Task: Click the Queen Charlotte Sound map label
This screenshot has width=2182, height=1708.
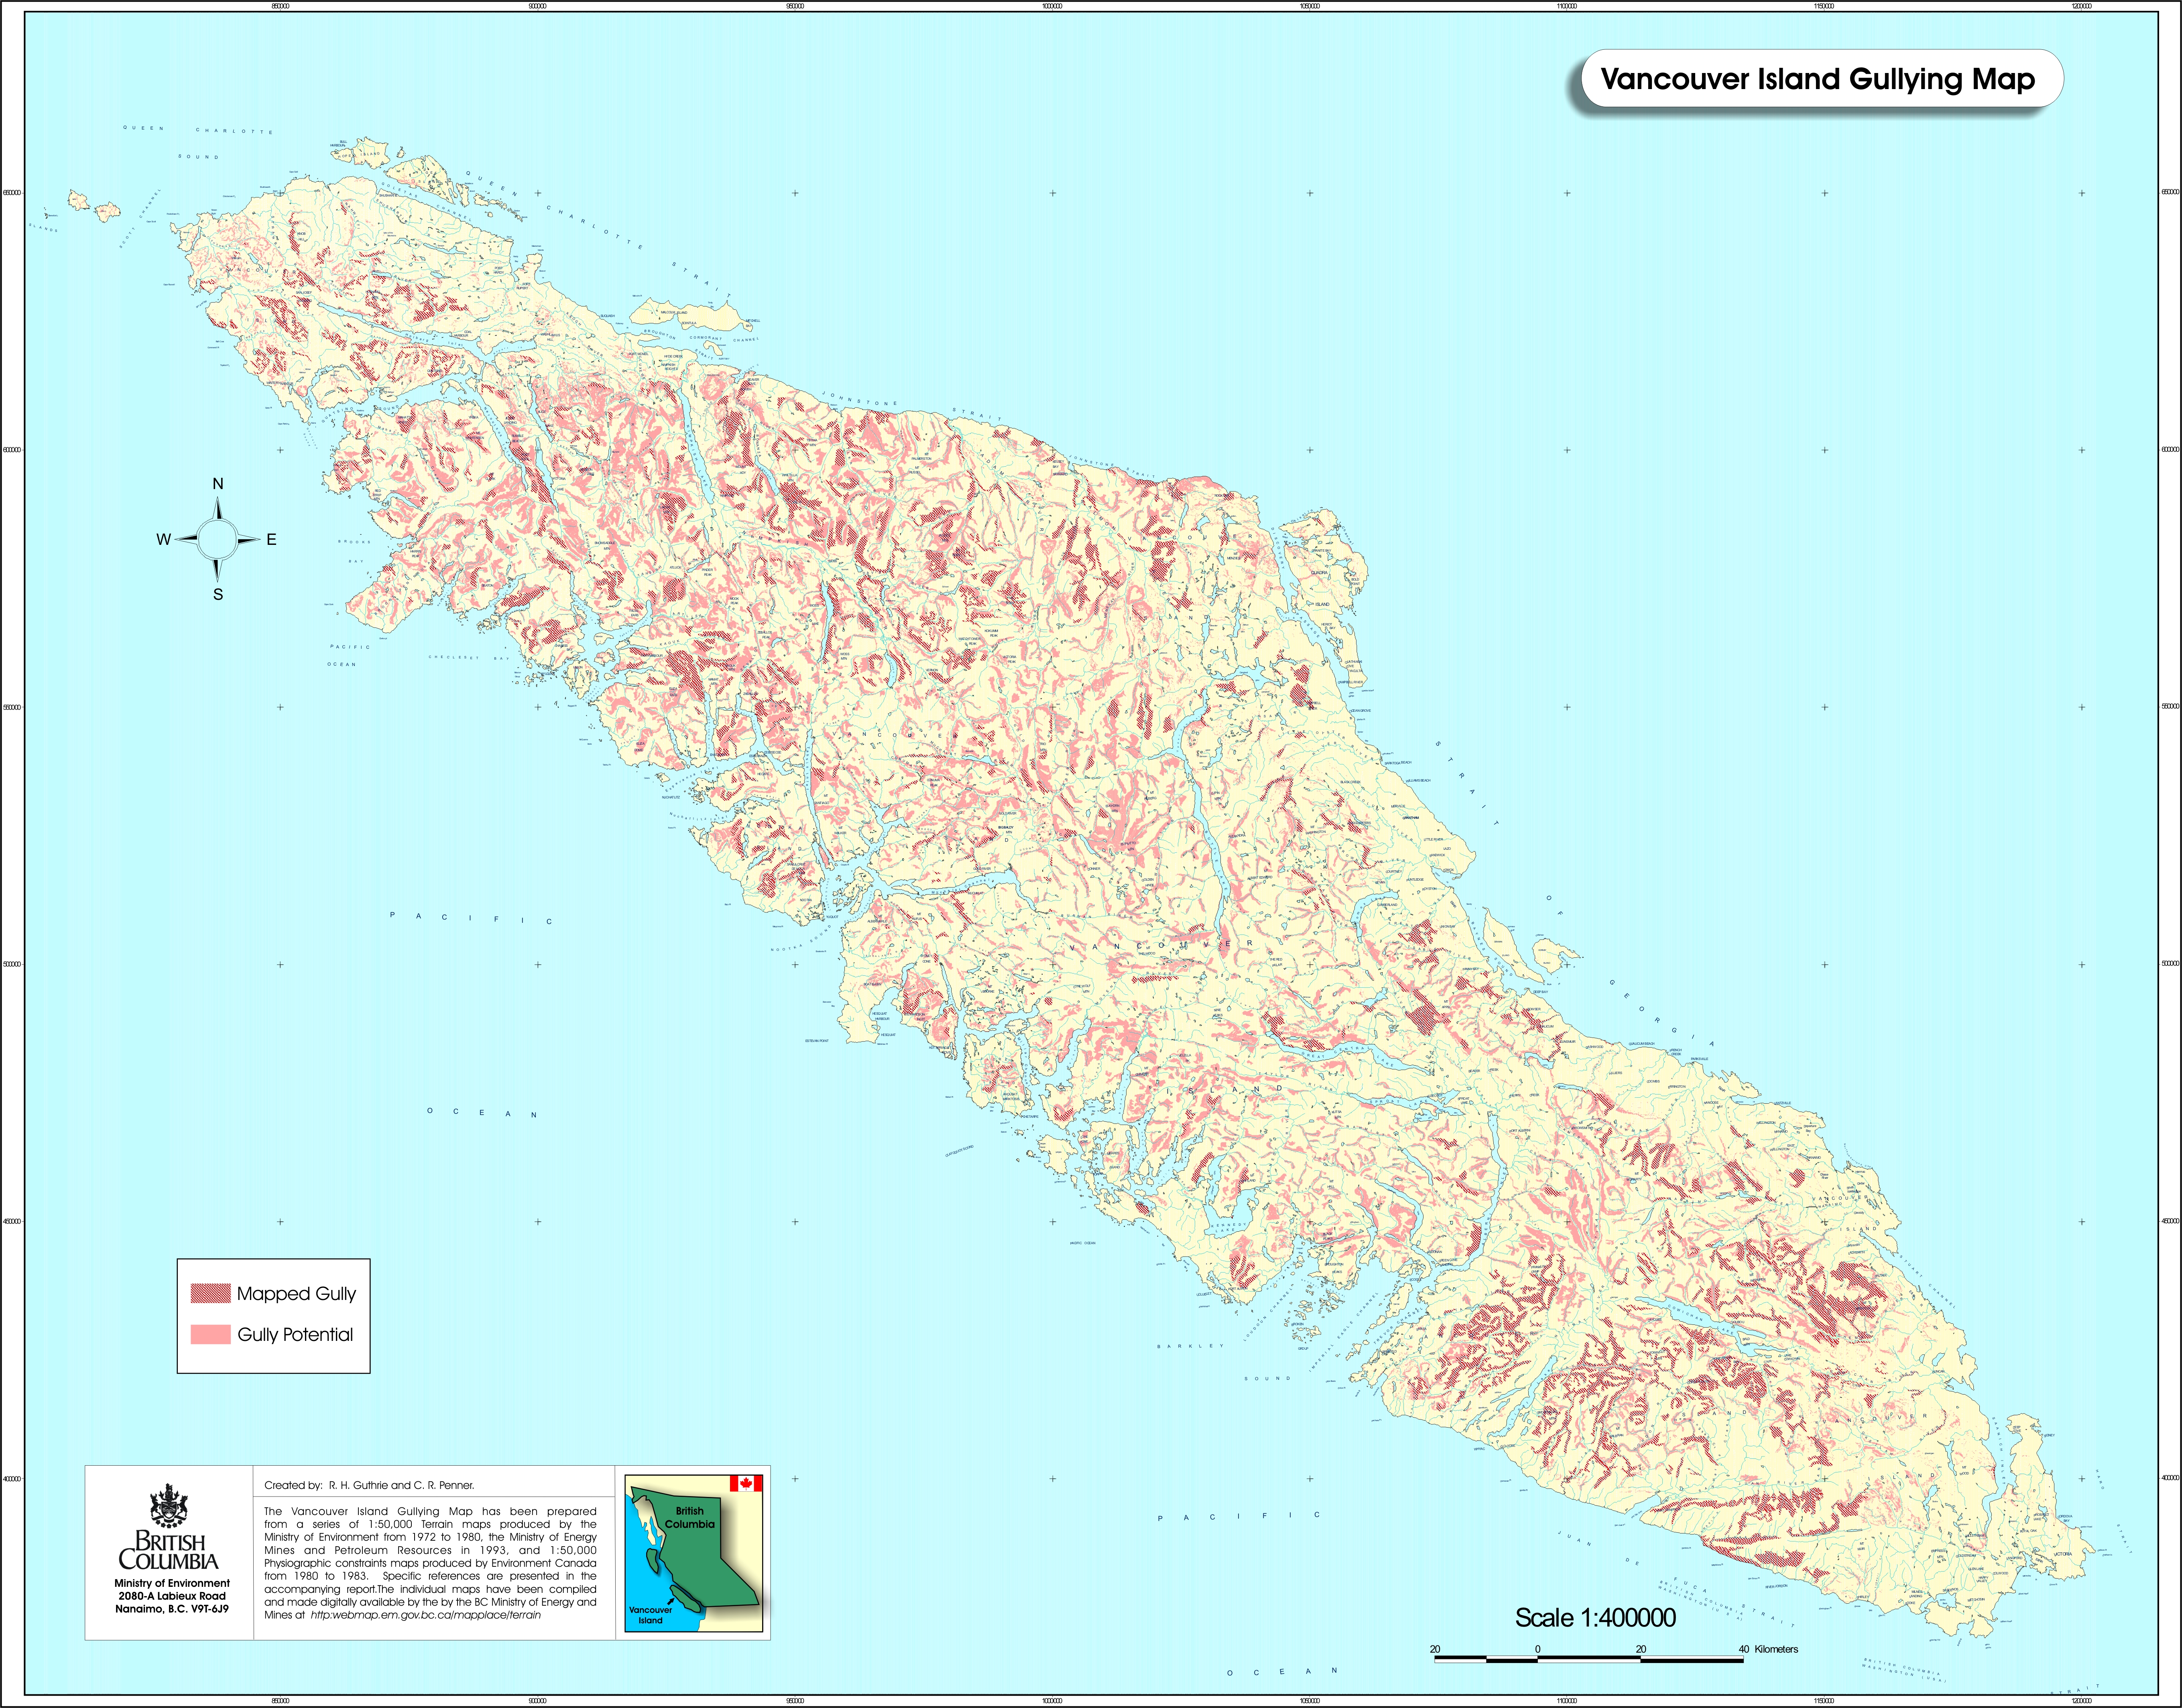Action: pos(198,142)
